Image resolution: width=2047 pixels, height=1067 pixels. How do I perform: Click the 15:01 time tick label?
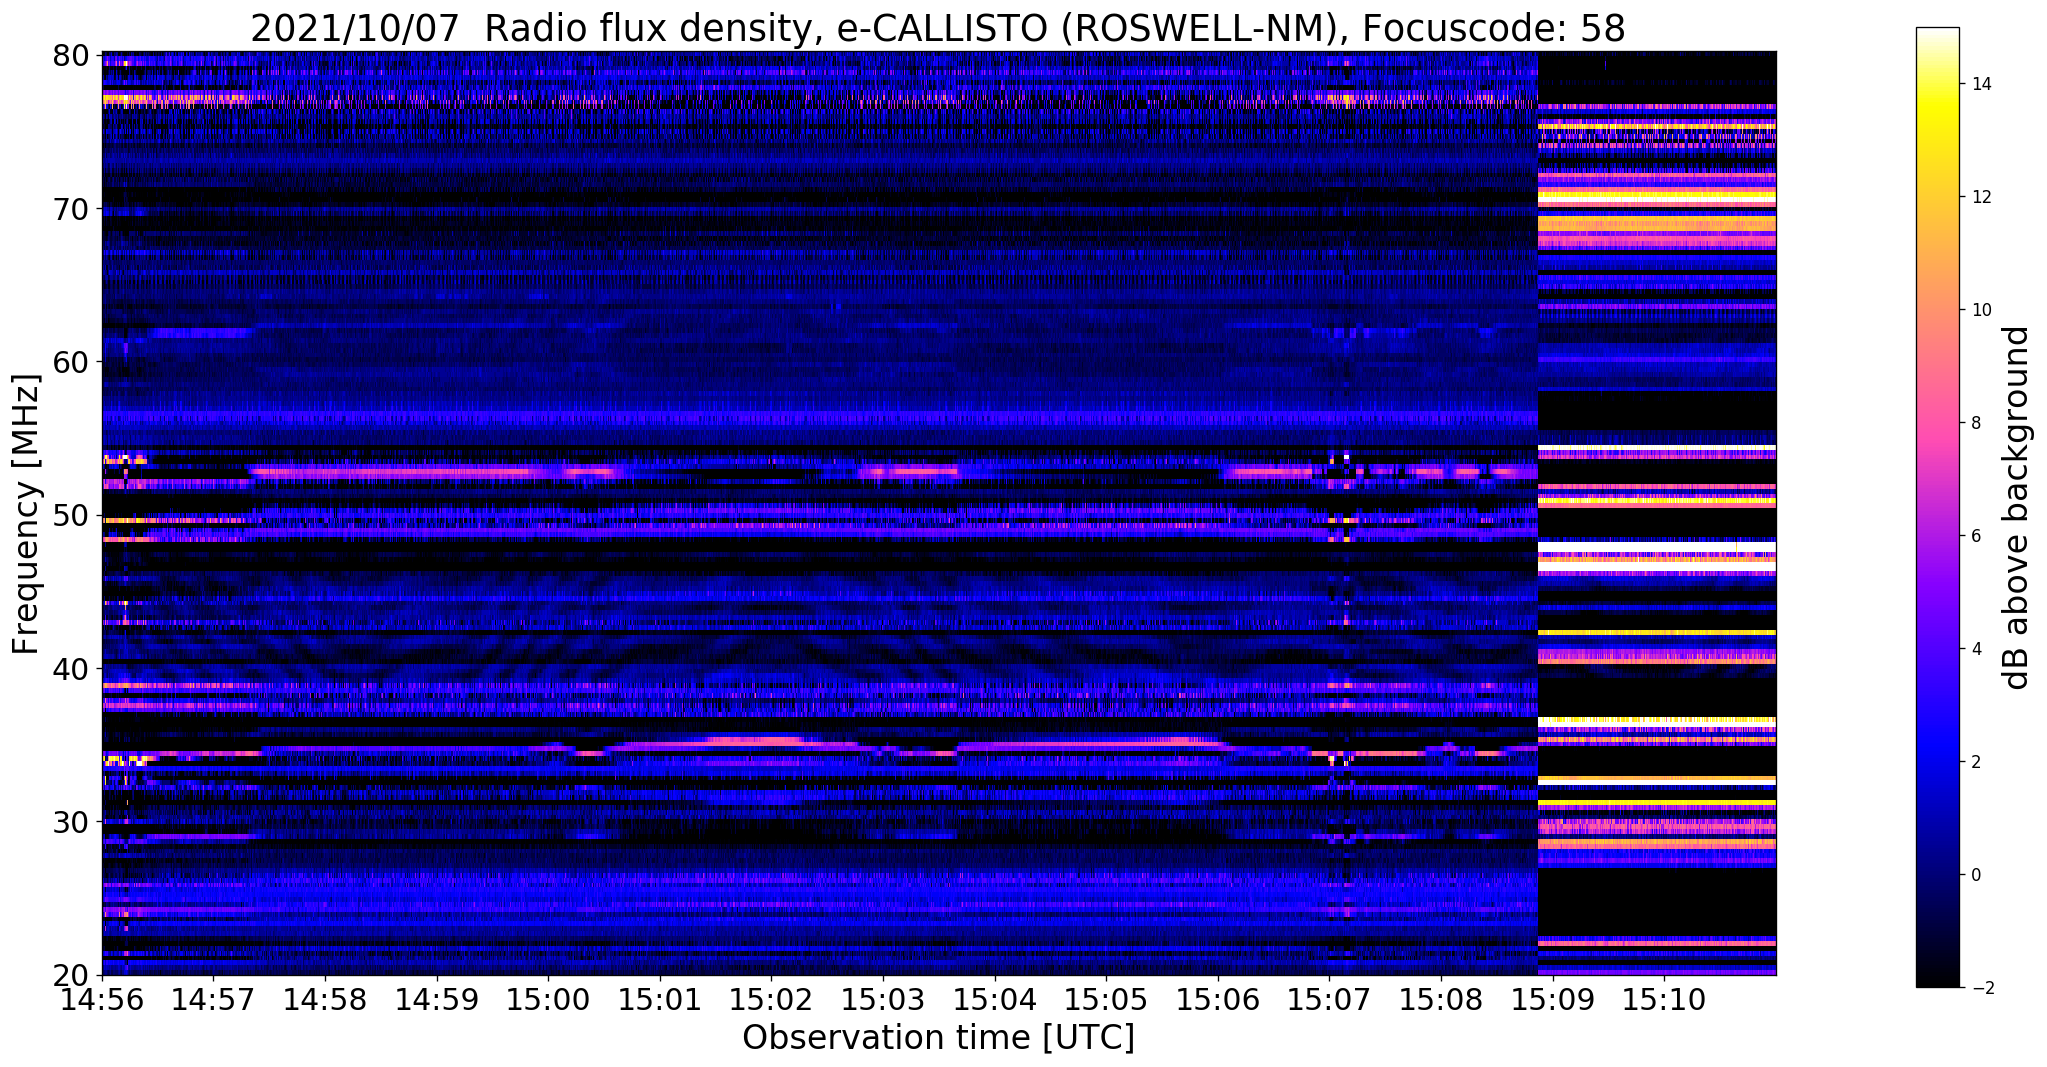tap(660, 1000)
